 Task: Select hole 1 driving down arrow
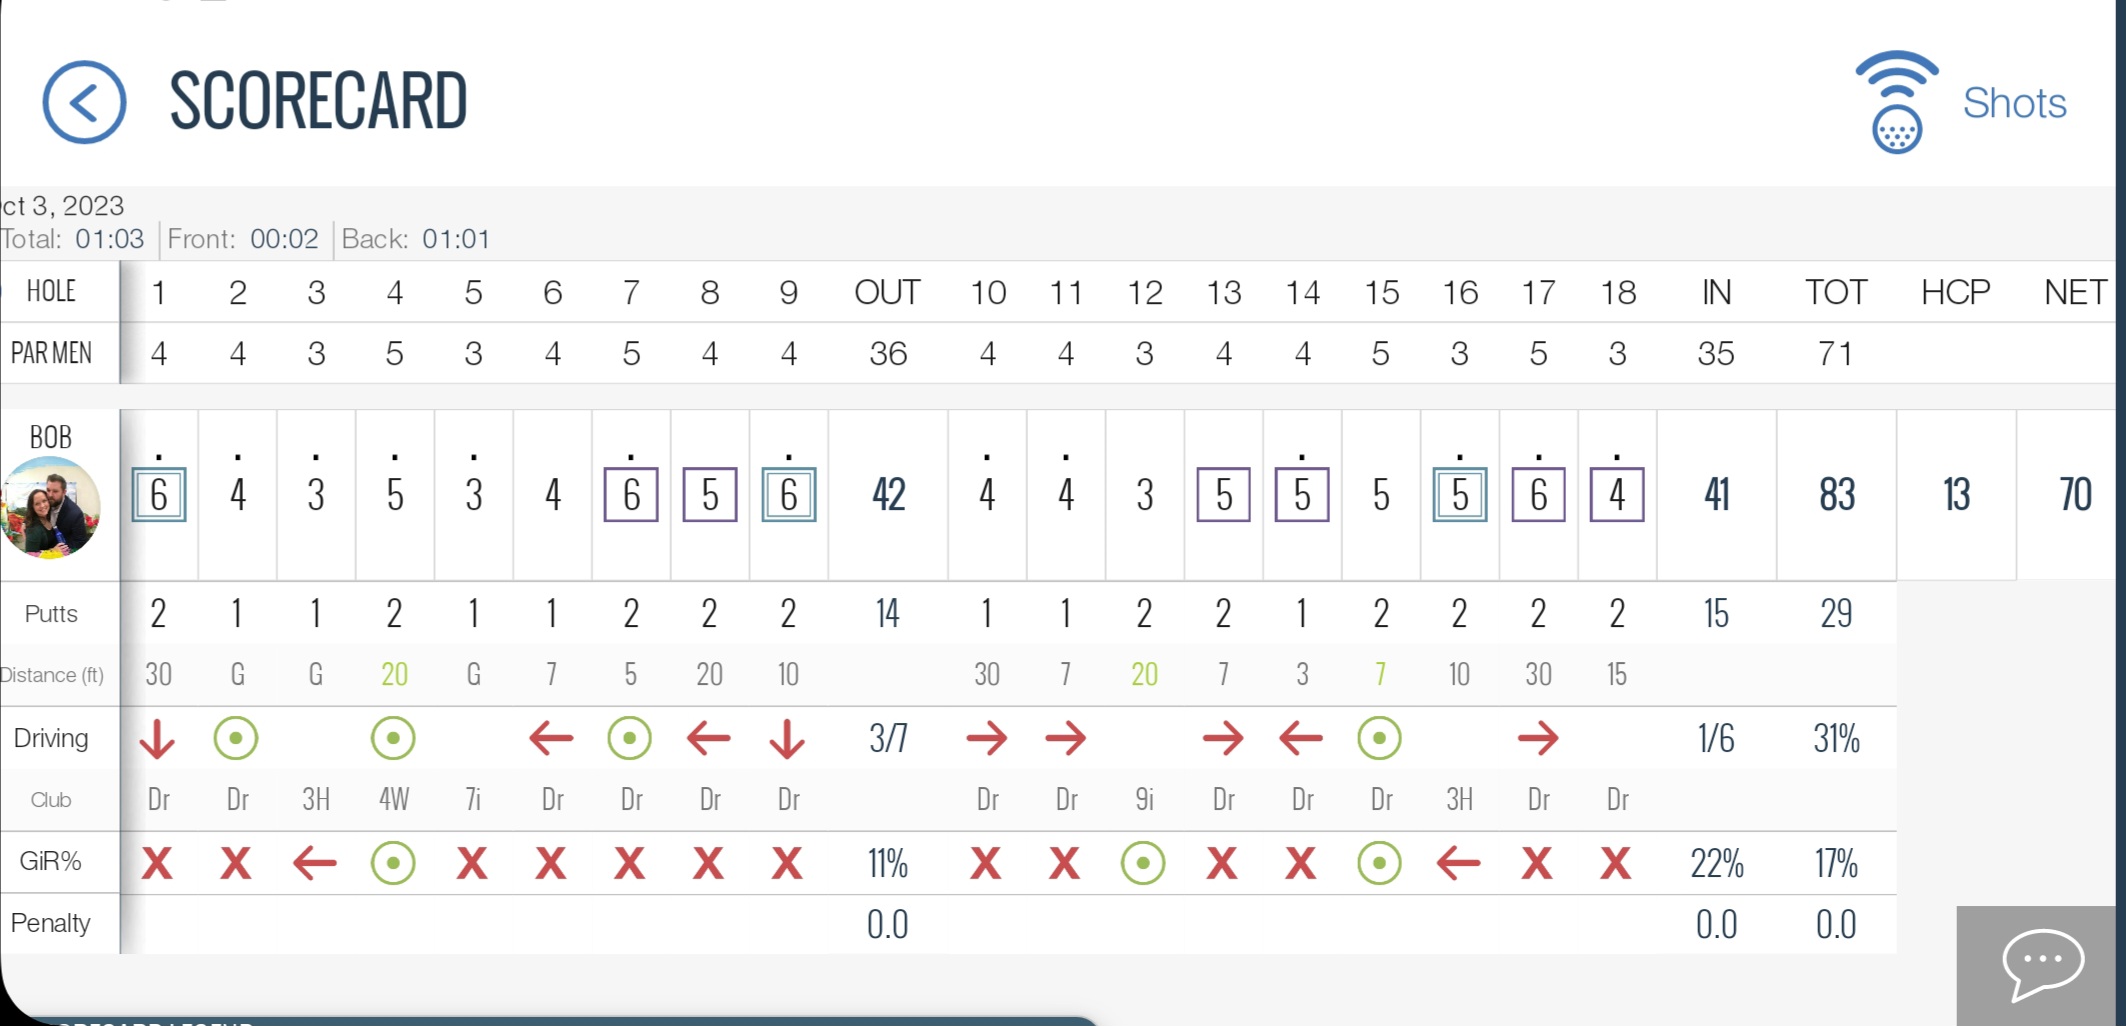point(158,739)
